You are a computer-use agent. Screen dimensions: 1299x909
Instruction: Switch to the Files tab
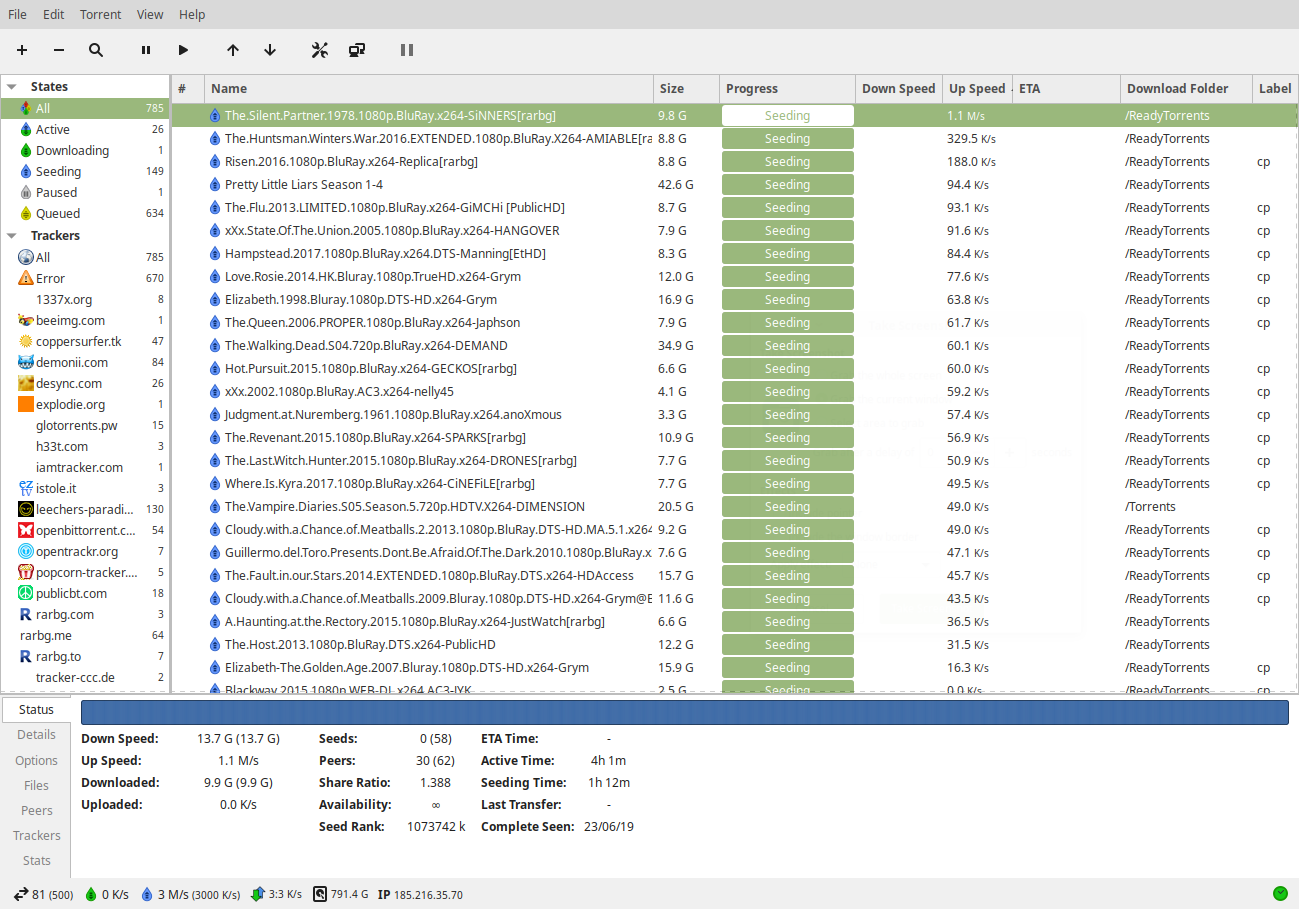coord(36,785)
